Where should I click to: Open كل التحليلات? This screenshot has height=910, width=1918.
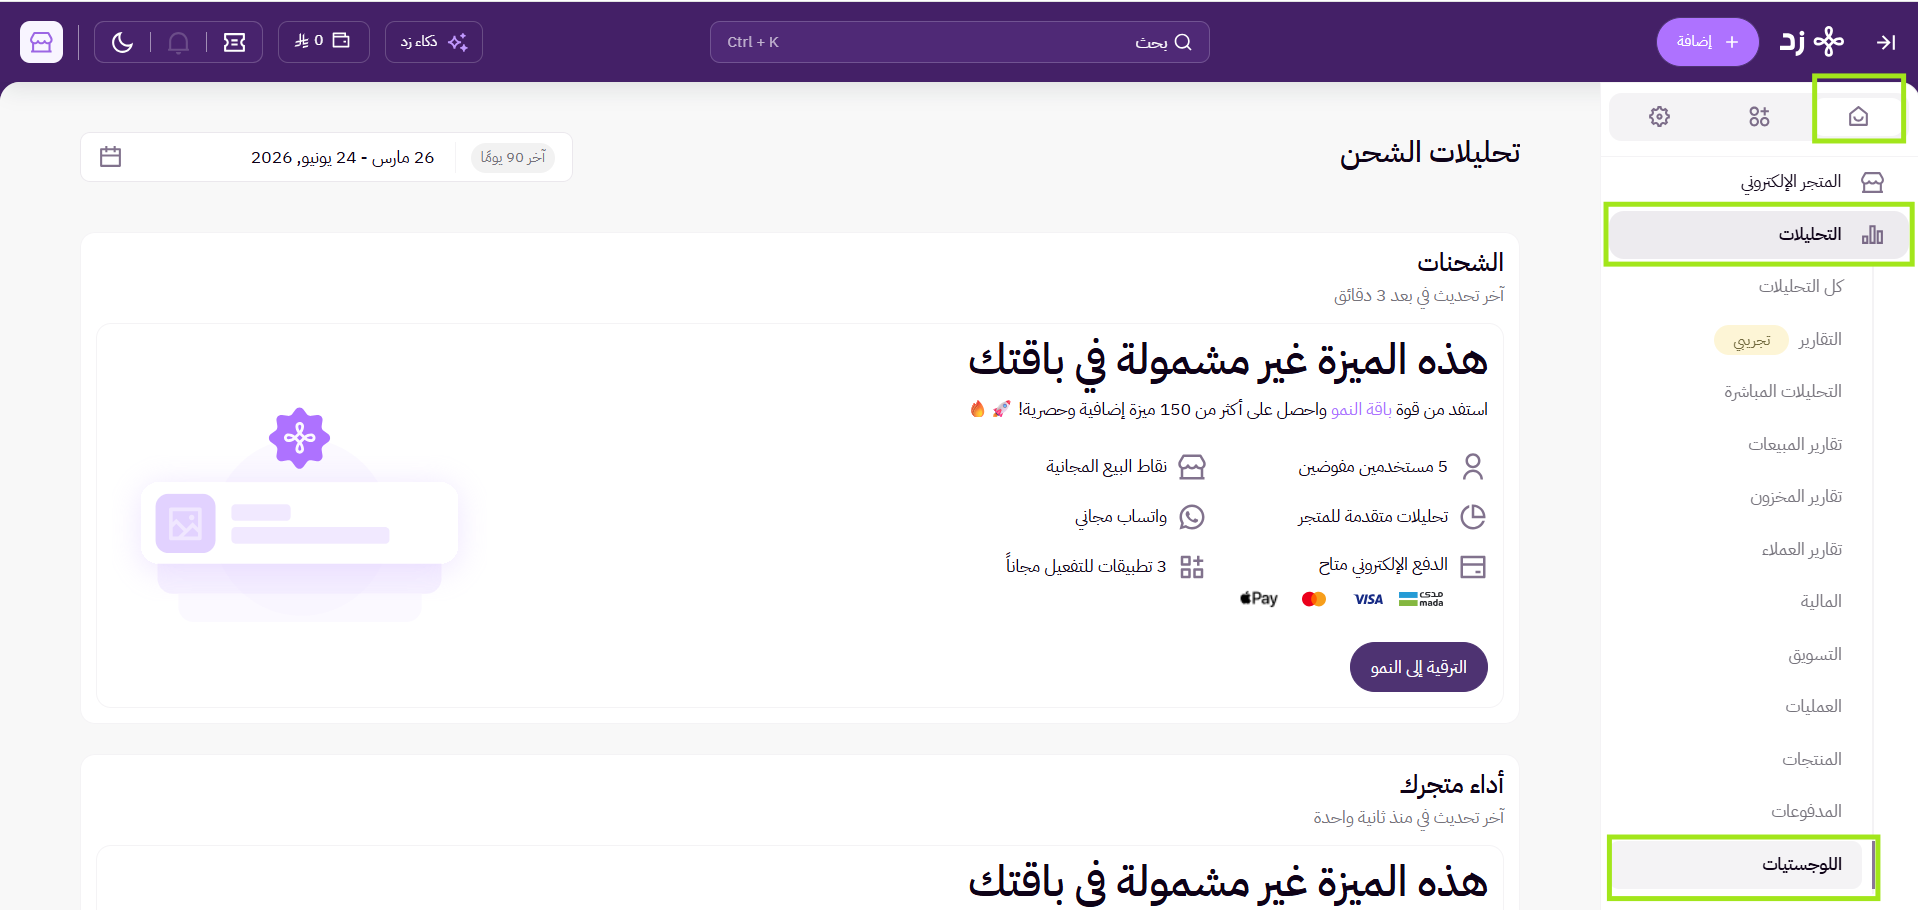(x=1800, y=287)
